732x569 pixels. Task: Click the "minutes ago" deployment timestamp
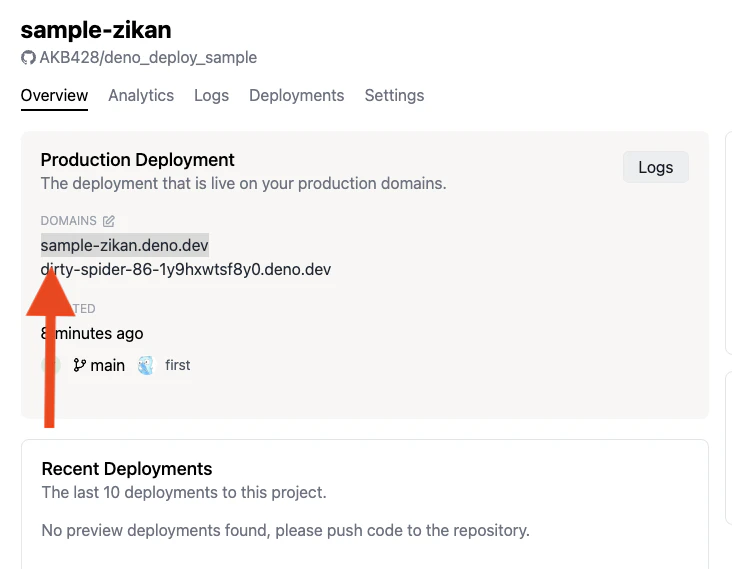(x=92, y=333)
